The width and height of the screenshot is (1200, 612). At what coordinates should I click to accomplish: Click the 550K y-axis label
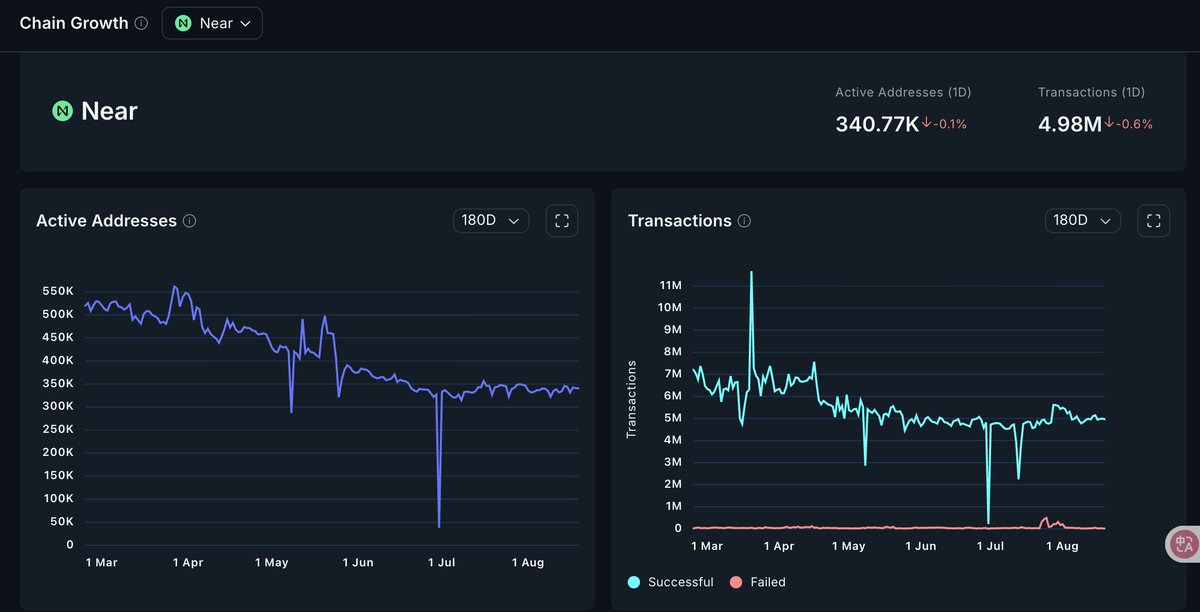[x=57, y=291]
